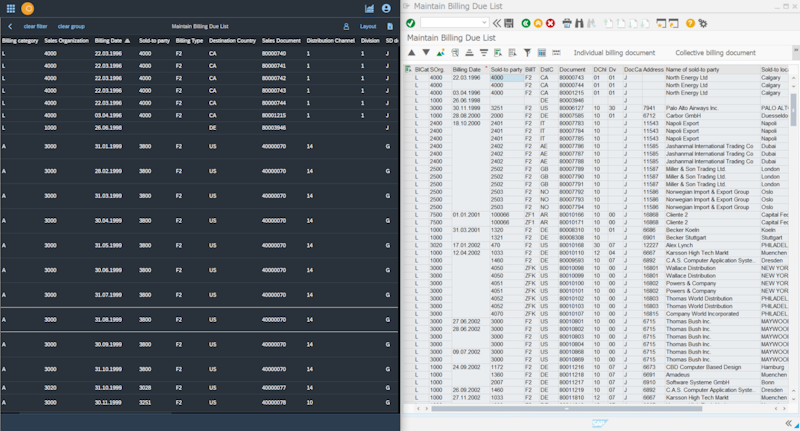Click the Sort descending icon in list toolbar
Image resolution: width=800 pixels, height=431 pixels.
coord(484,53)
